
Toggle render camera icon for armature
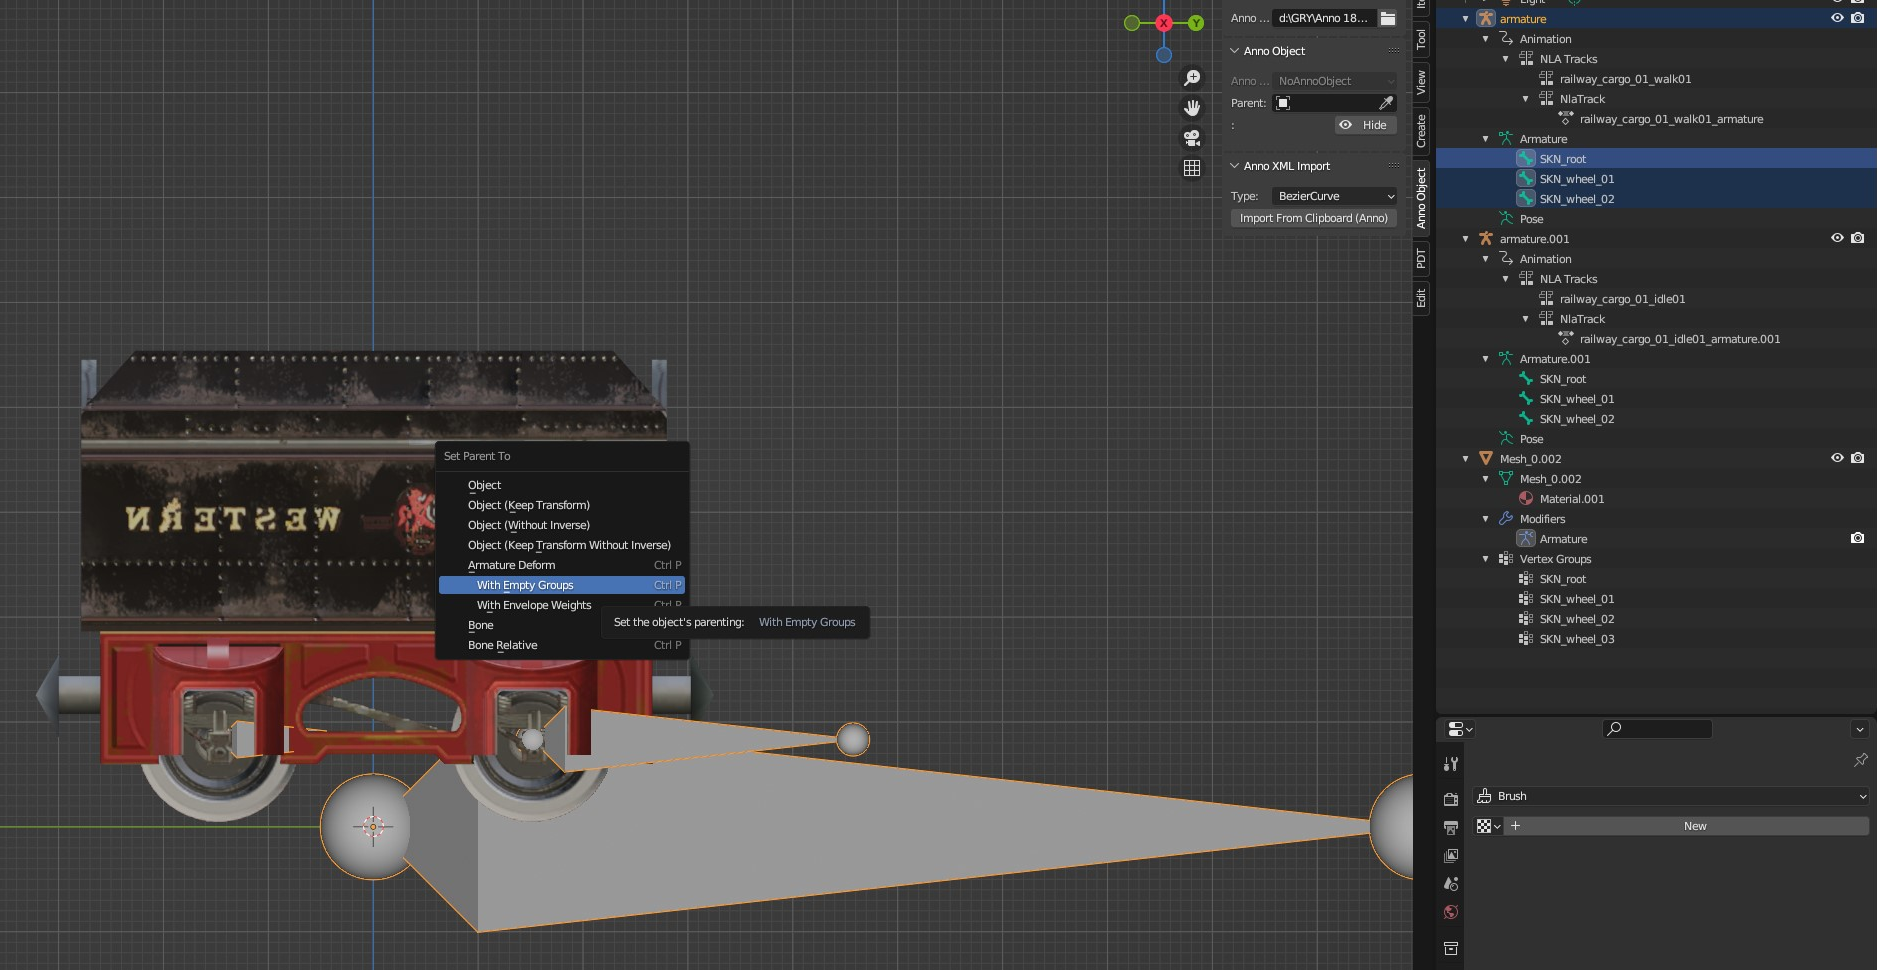pyautogui.click(x=1857, y=18)
